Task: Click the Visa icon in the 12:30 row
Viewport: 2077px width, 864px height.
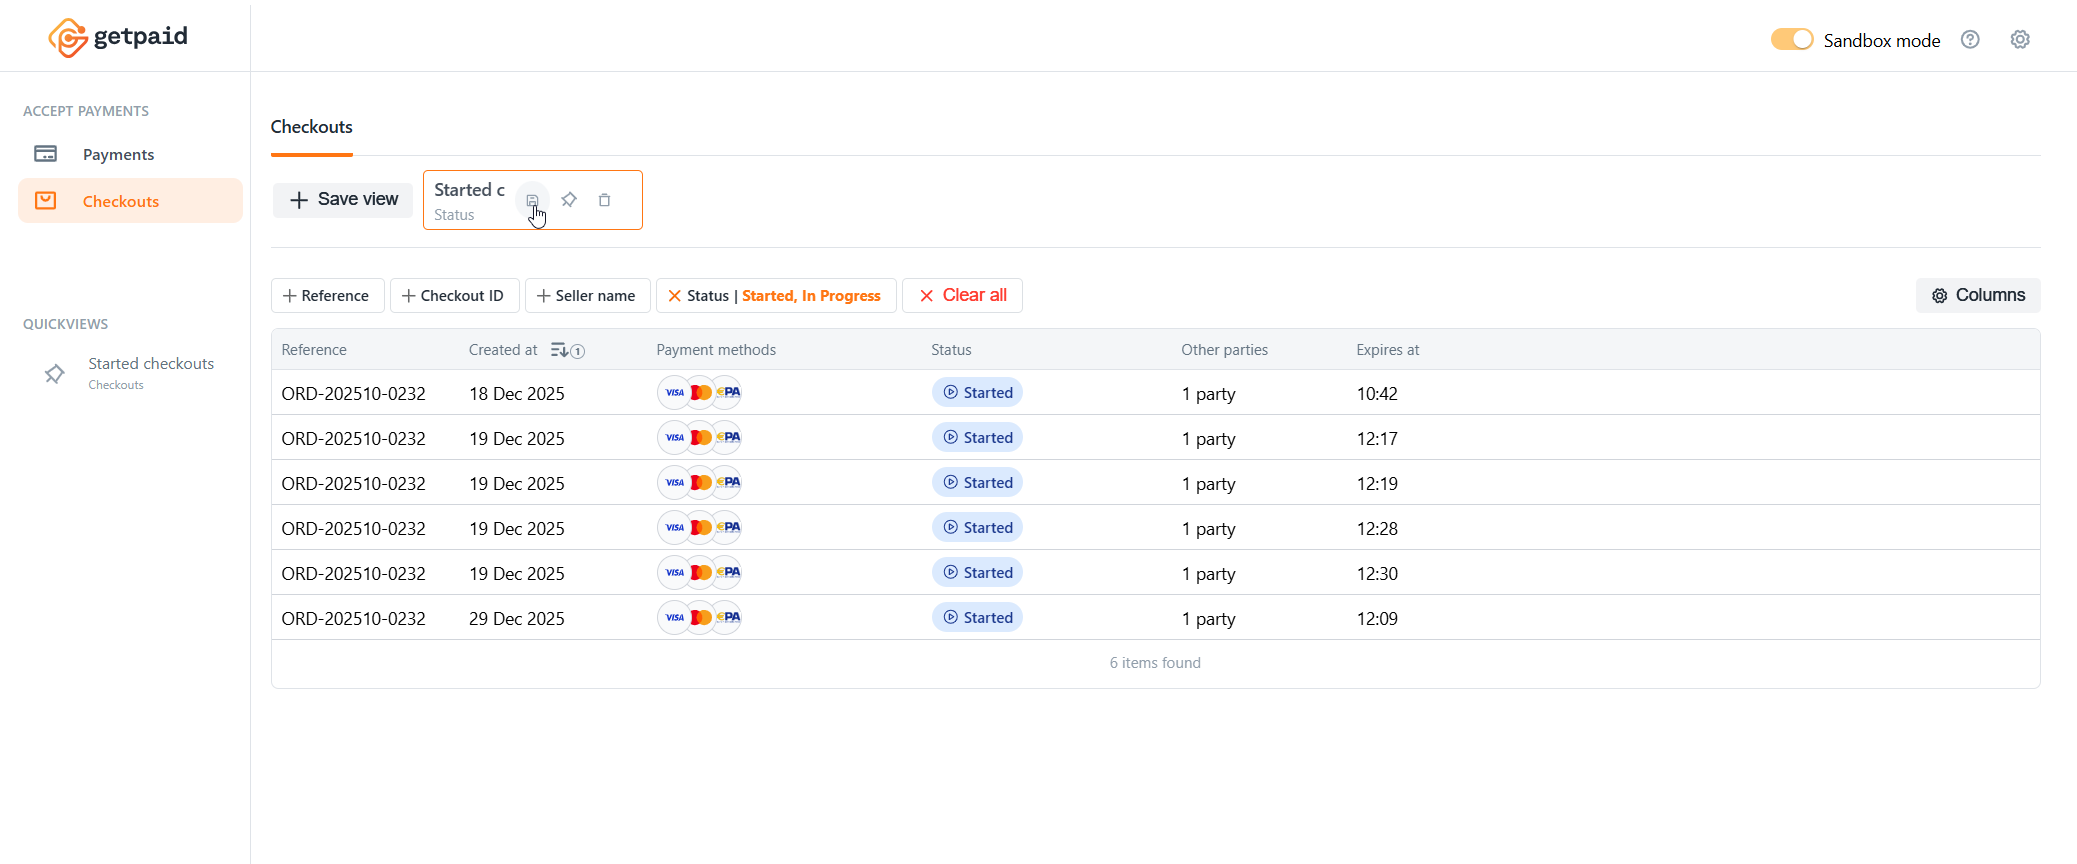Action: 674,573
